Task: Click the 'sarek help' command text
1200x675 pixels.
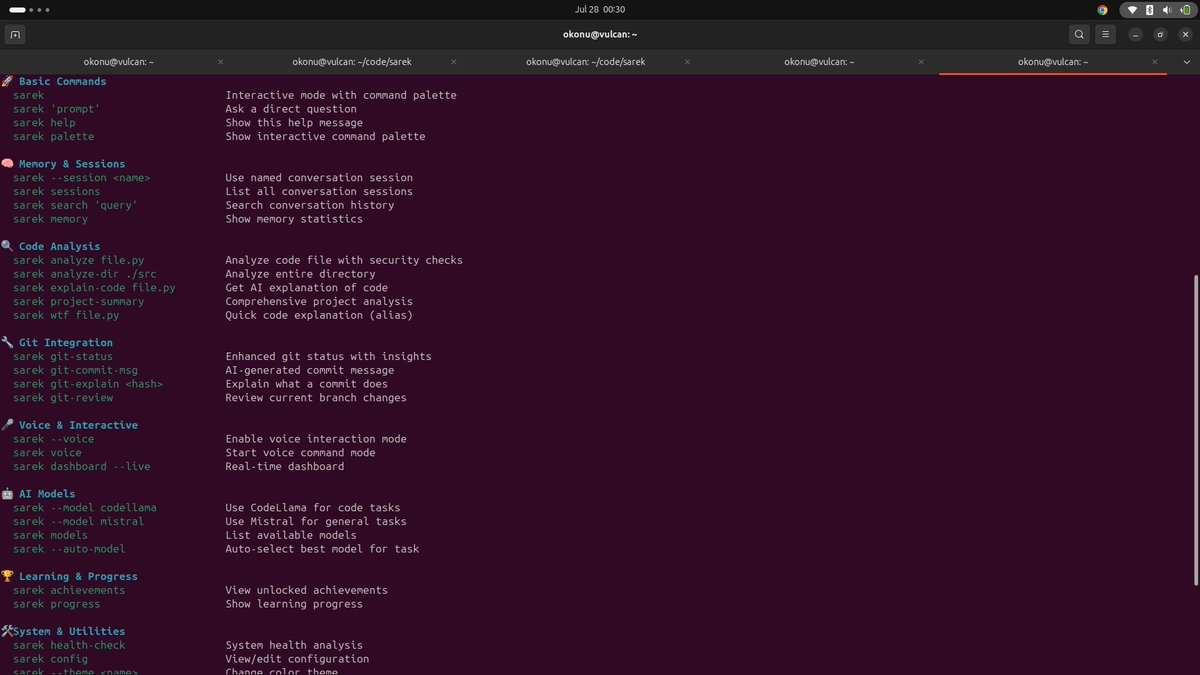Action: pyautogui.click(x=44, y=123)
